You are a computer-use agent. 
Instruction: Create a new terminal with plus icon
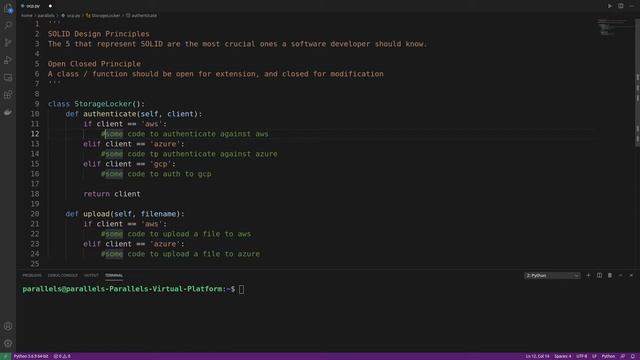[588, 276]
